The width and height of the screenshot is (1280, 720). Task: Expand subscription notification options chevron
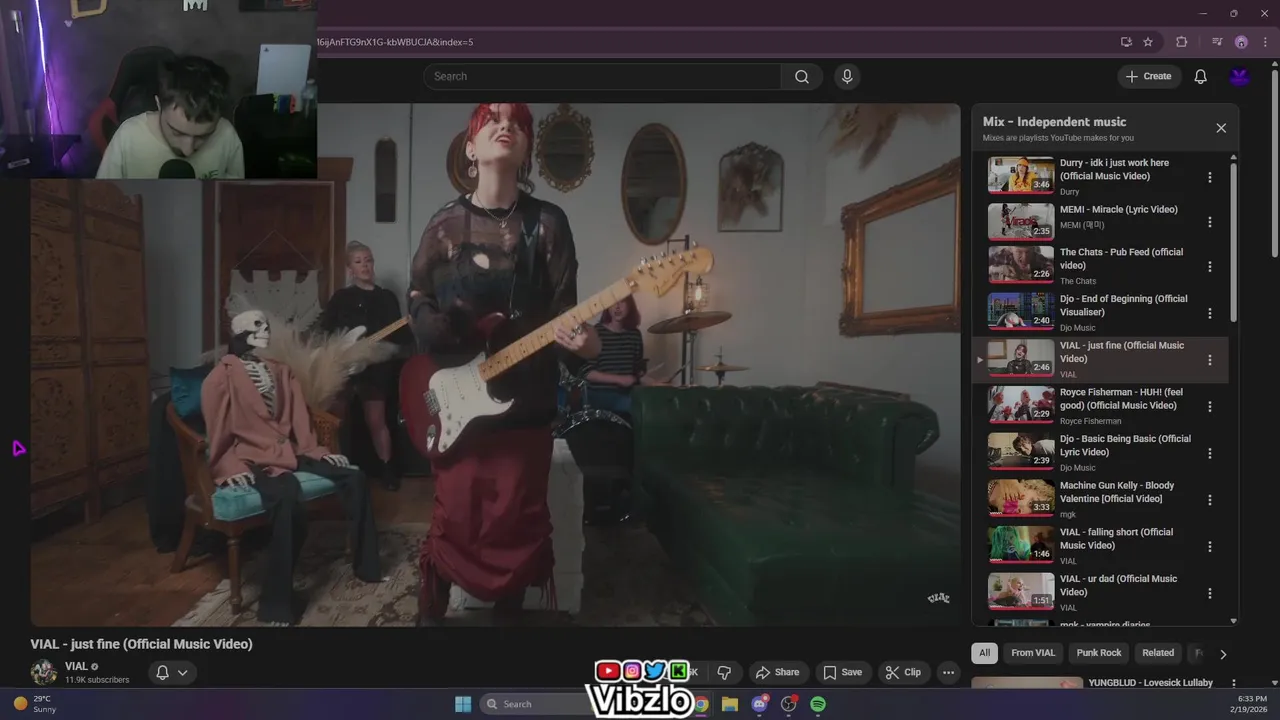183,672
